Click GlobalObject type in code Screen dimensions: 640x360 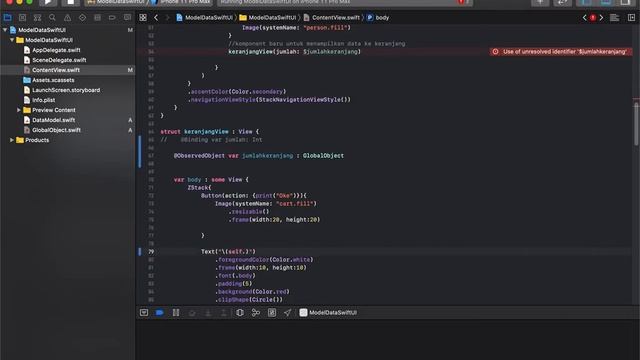coord(323,156)
